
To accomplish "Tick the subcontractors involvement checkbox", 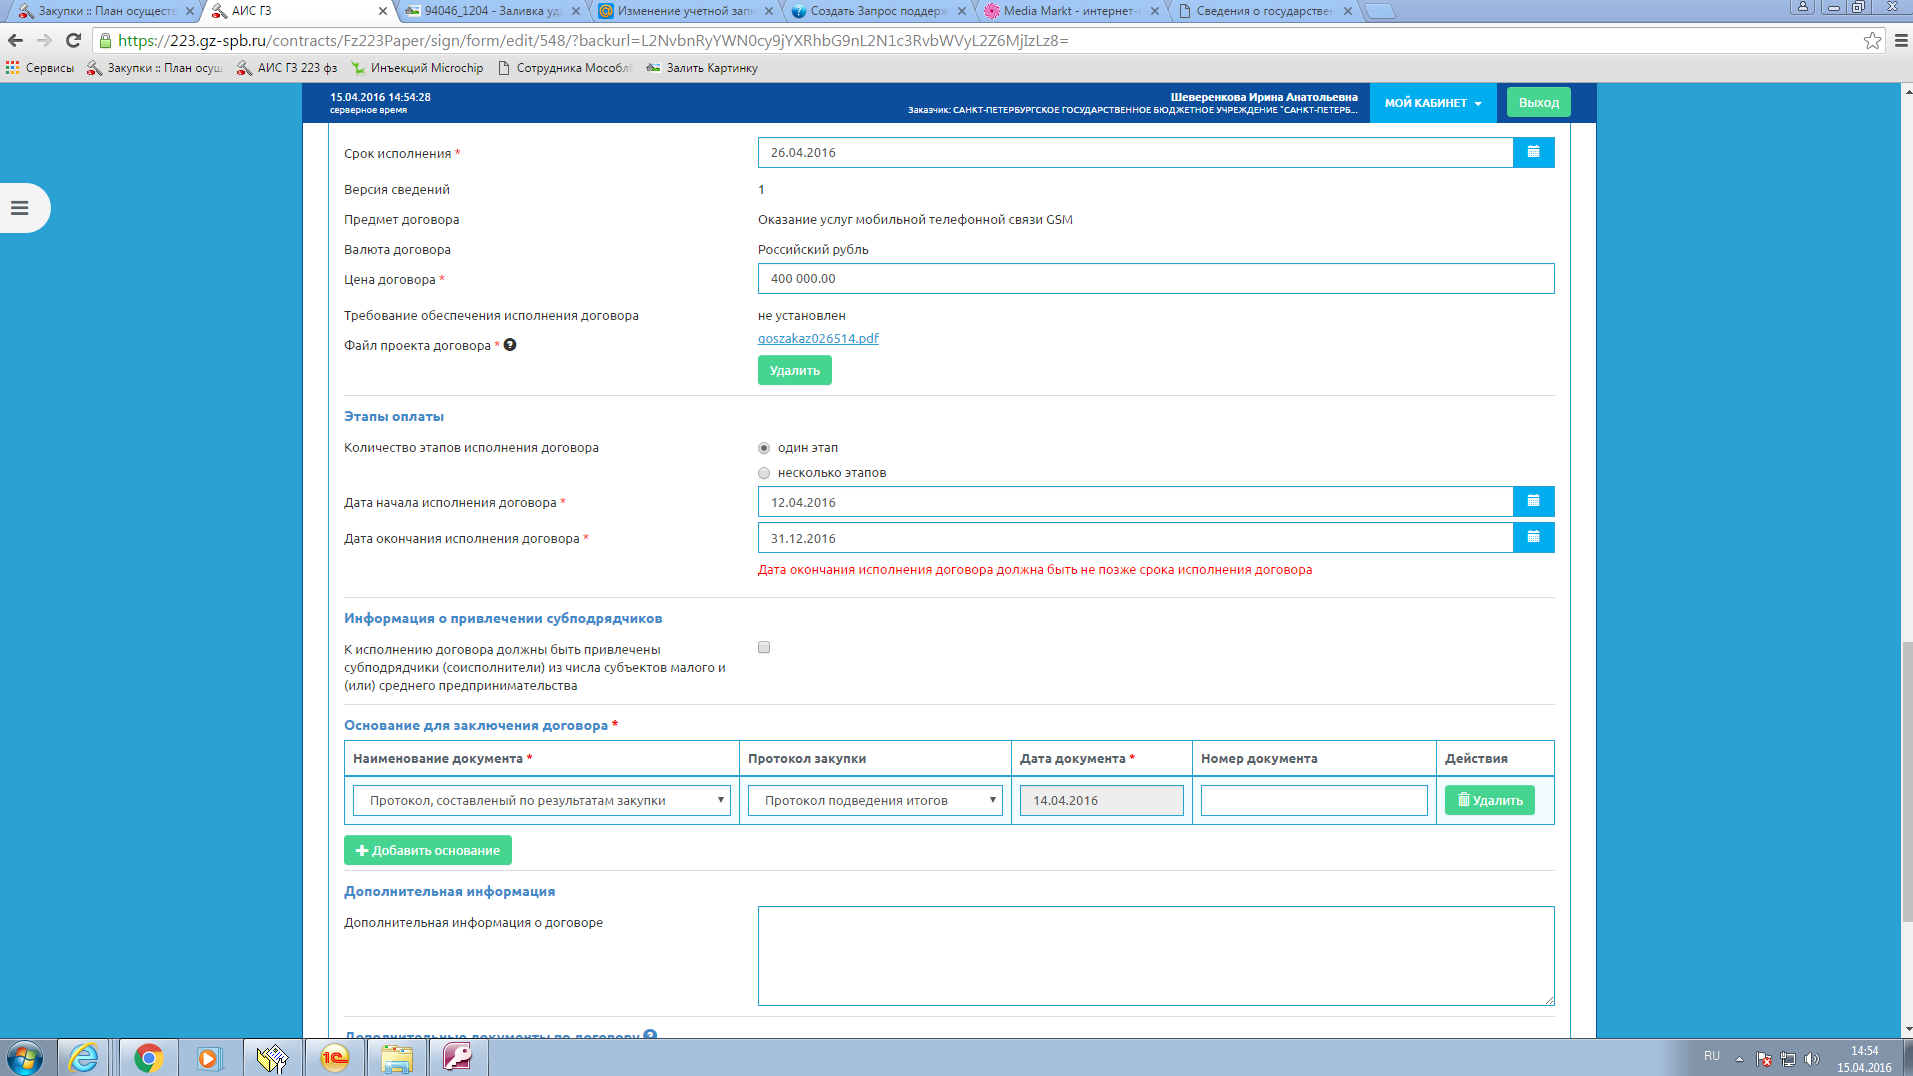I will pyautogui.click(x=764, y=647).
